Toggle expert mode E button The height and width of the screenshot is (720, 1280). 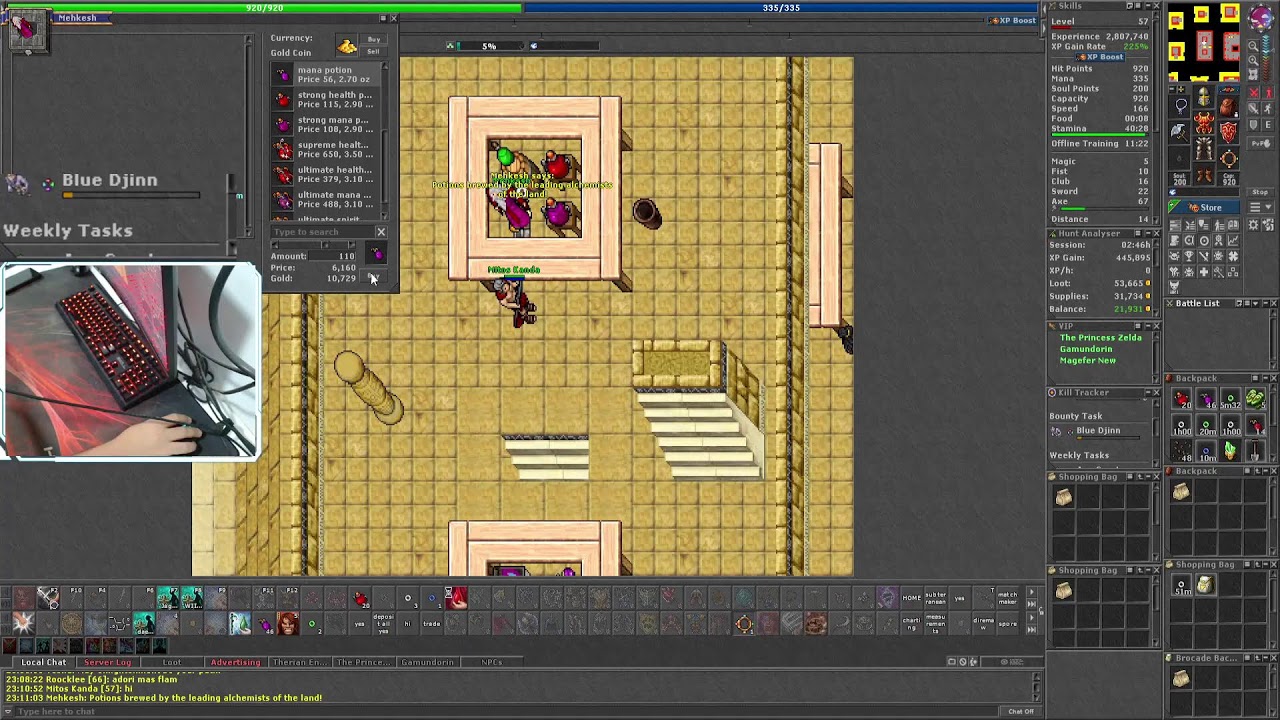[x=1268, y=125]
